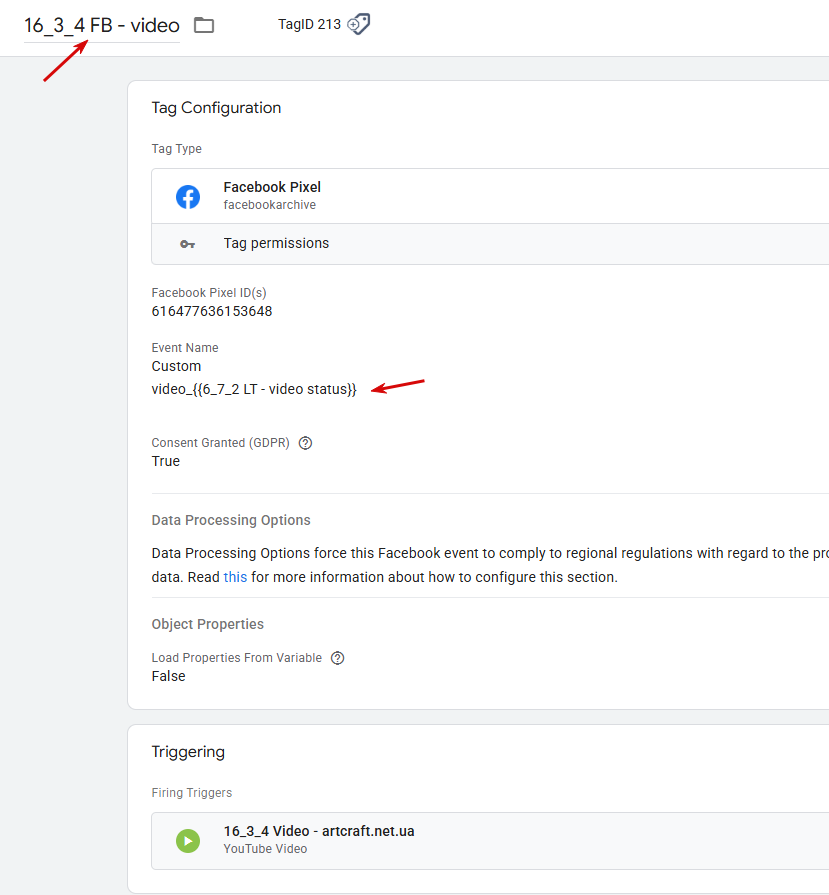The image size is (829, 895).
Task: Click the folder icon beside the tag name
Action: click(x=204, y=25)
